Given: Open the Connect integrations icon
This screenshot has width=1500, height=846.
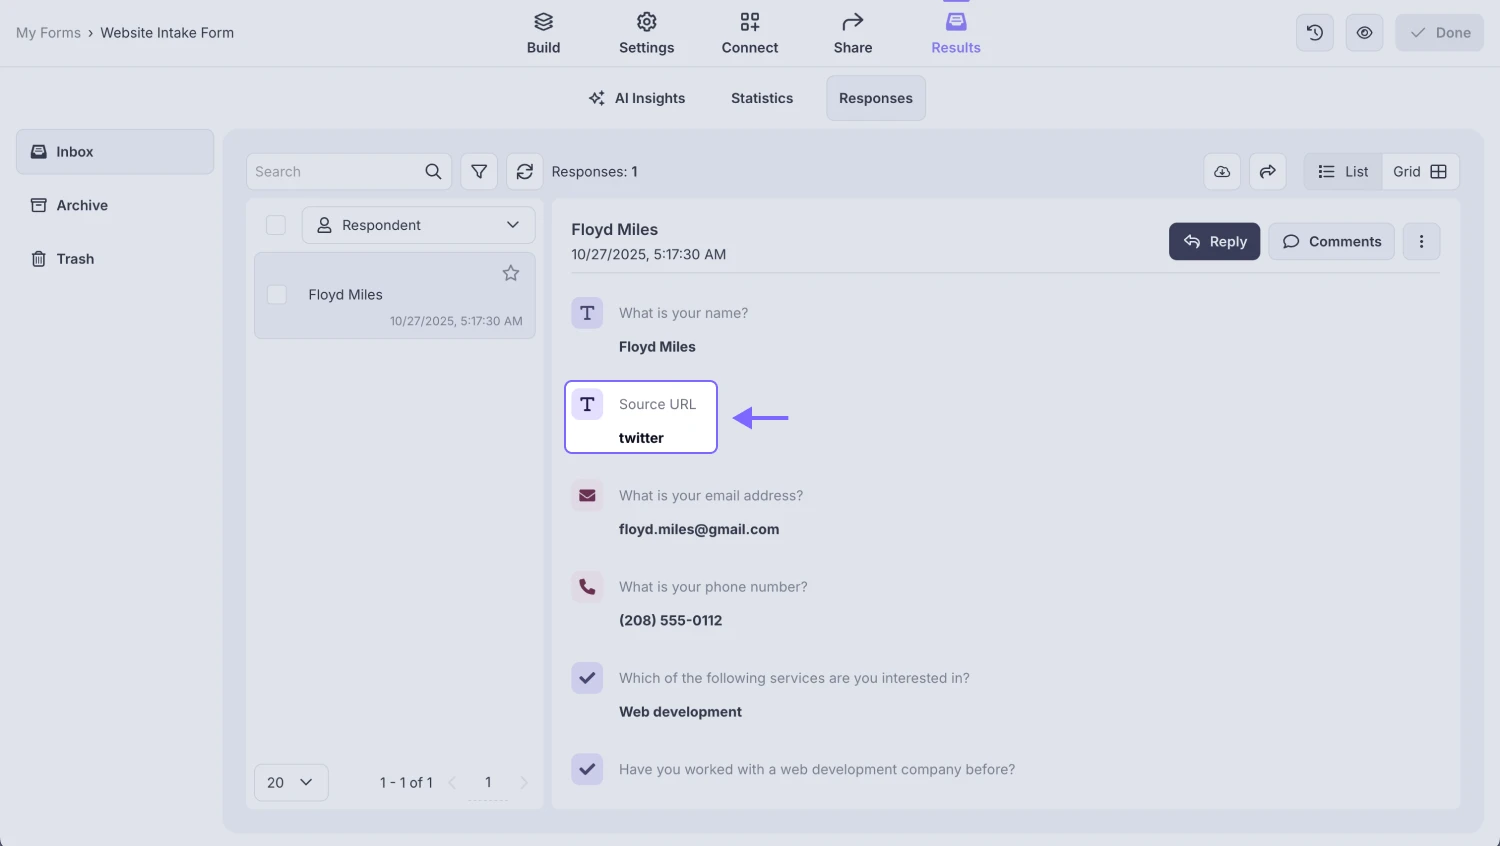Looking at the screenshot, I should click(749, 21).
